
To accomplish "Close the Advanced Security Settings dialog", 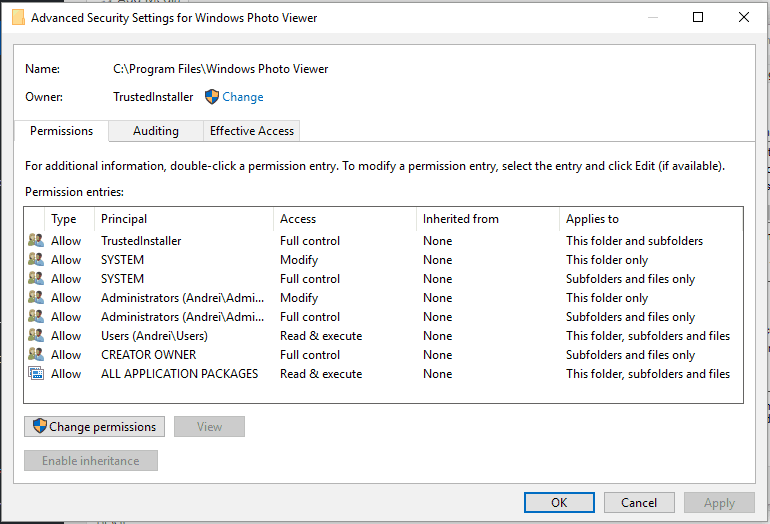I will click(744, 17).
